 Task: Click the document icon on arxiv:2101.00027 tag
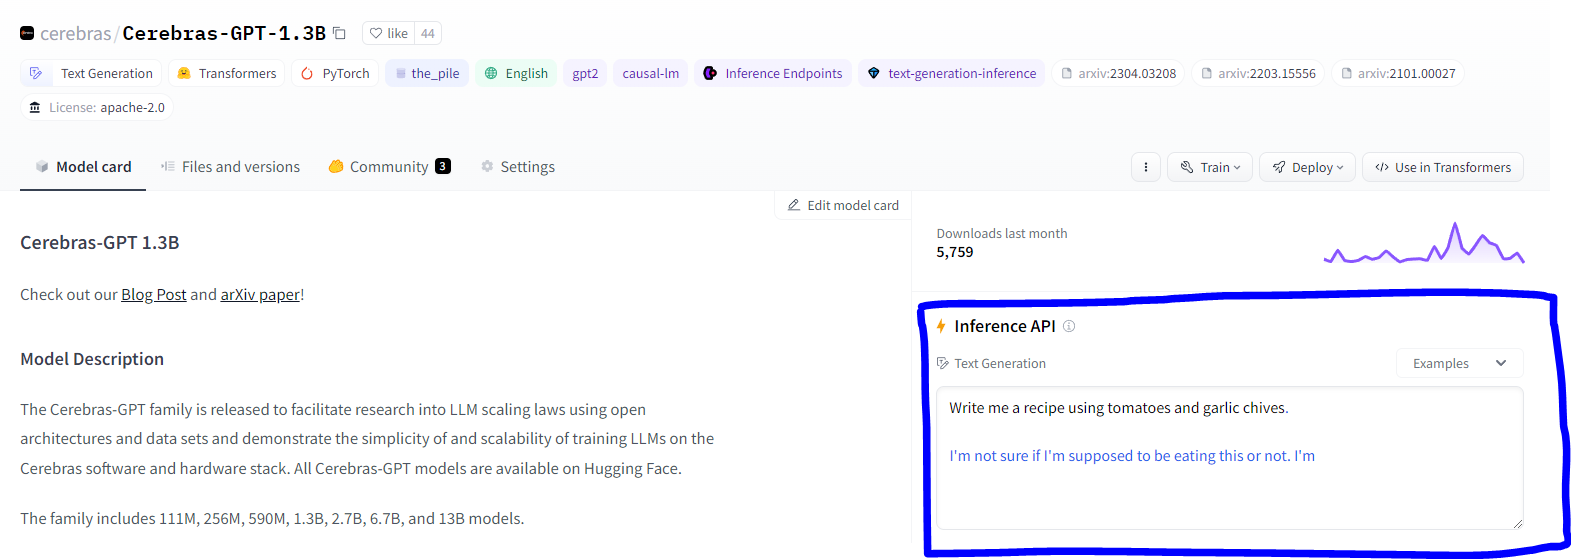pos(1347,73)
